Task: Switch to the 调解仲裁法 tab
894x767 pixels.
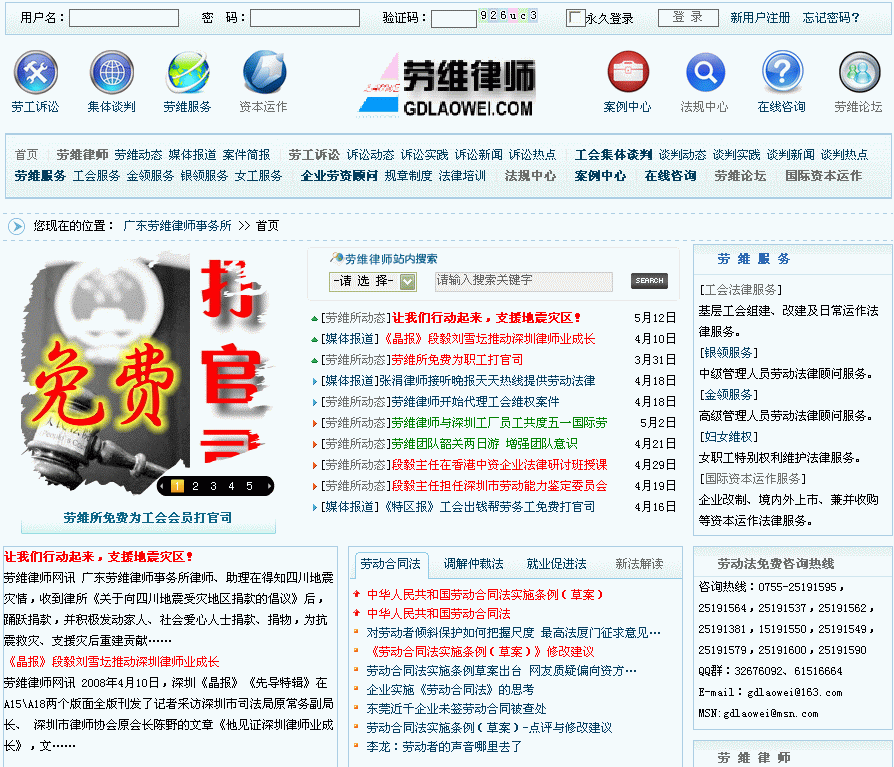Action: pyautogui.click(x=473, y=564)
